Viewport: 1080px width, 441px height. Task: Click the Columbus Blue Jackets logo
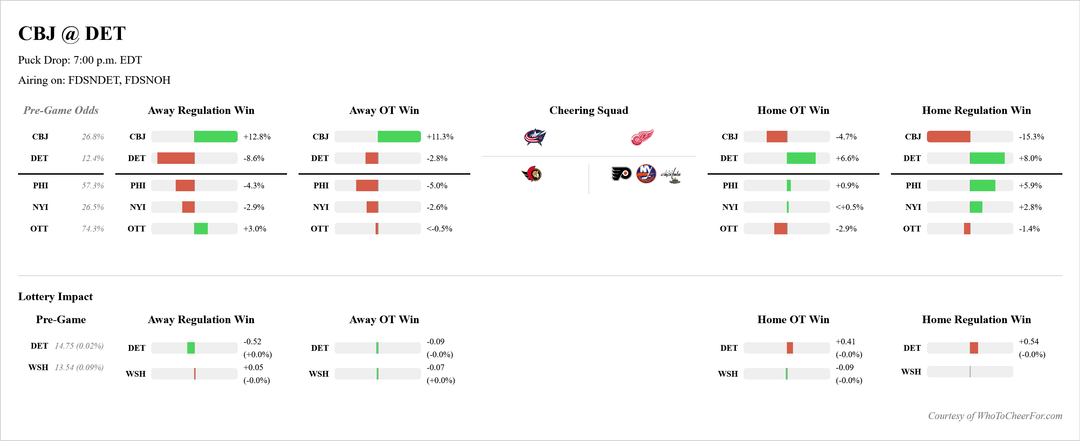pos(537,137)
